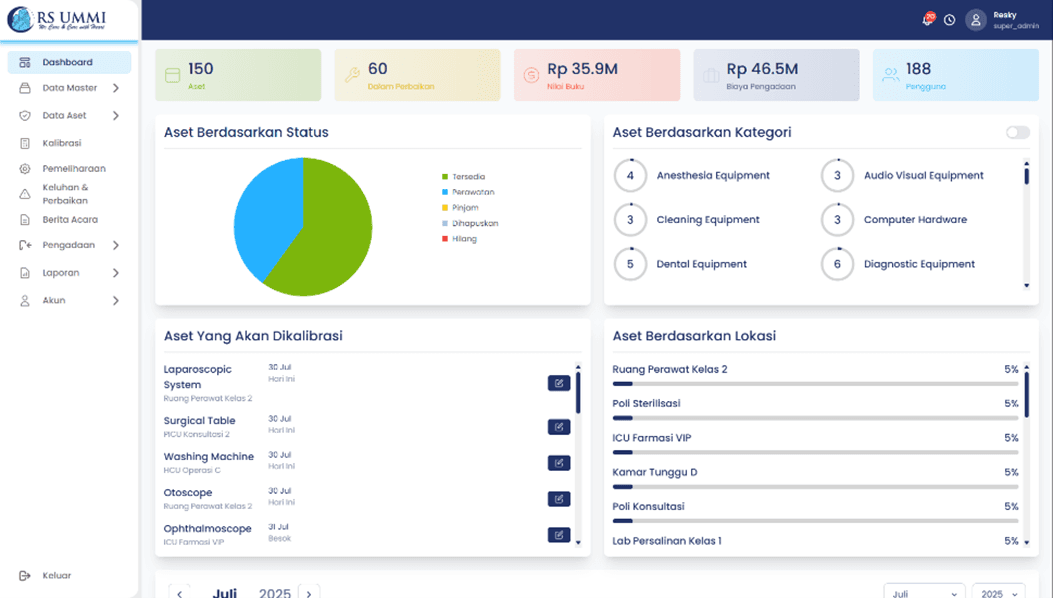
Task: Click the Keluar logout icon at bottom
Action: point(26,575)
